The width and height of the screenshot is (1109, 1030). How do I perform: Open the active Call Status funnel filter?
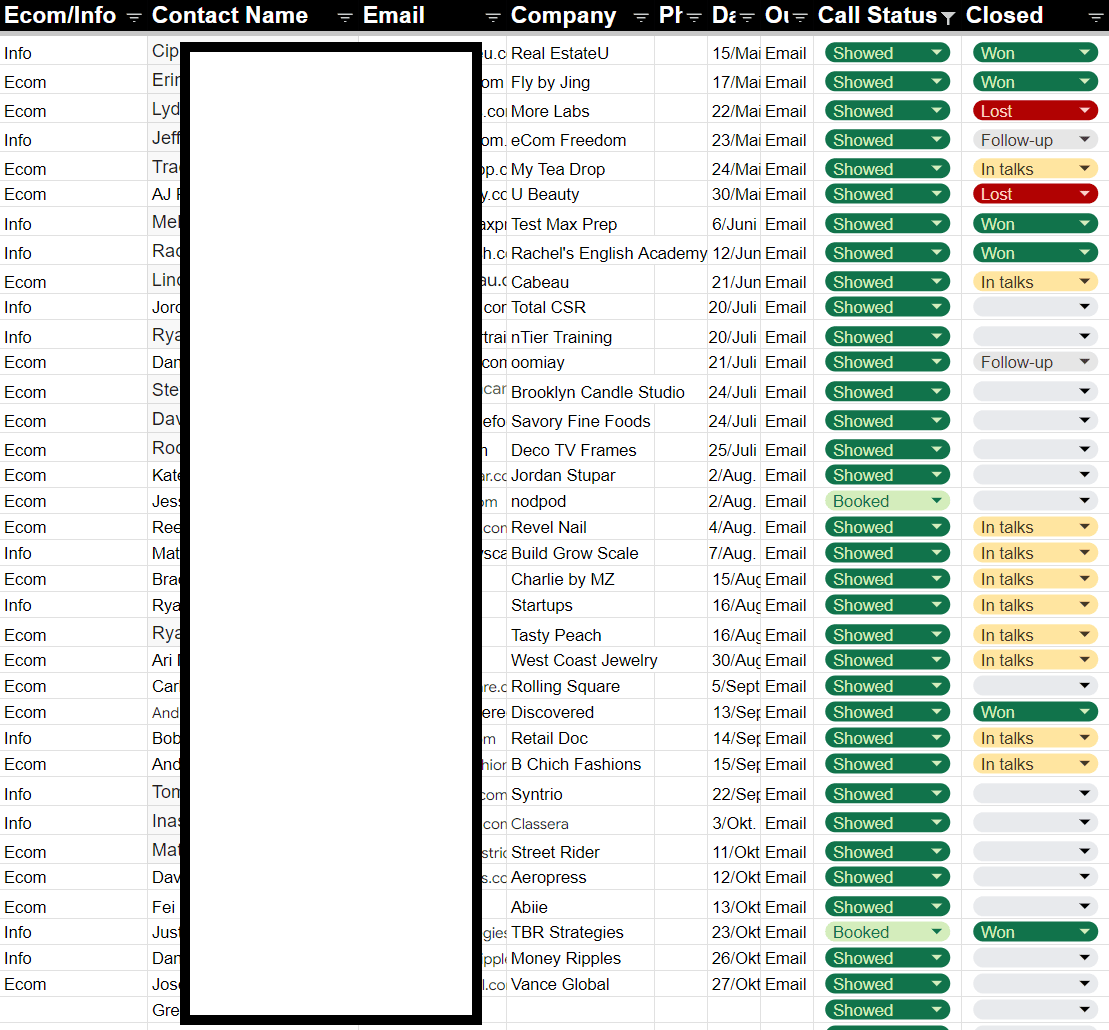pos(948,17)
